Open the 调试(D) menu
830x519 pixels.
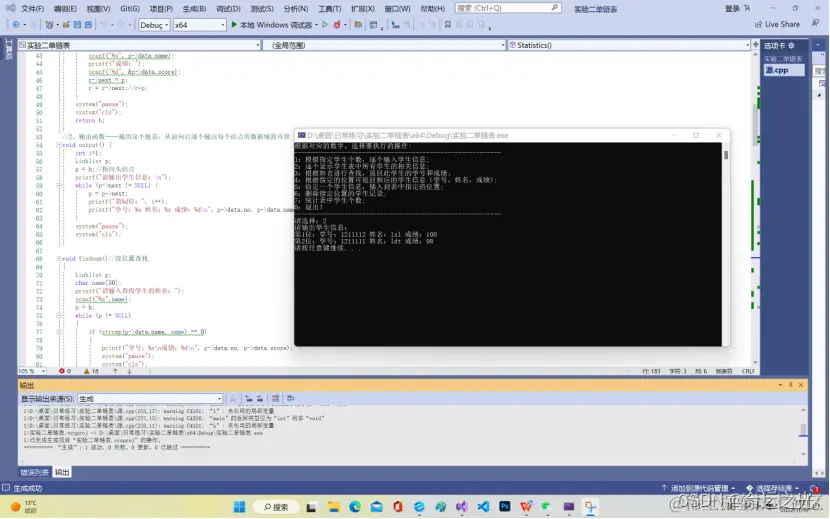pos(228,8)
